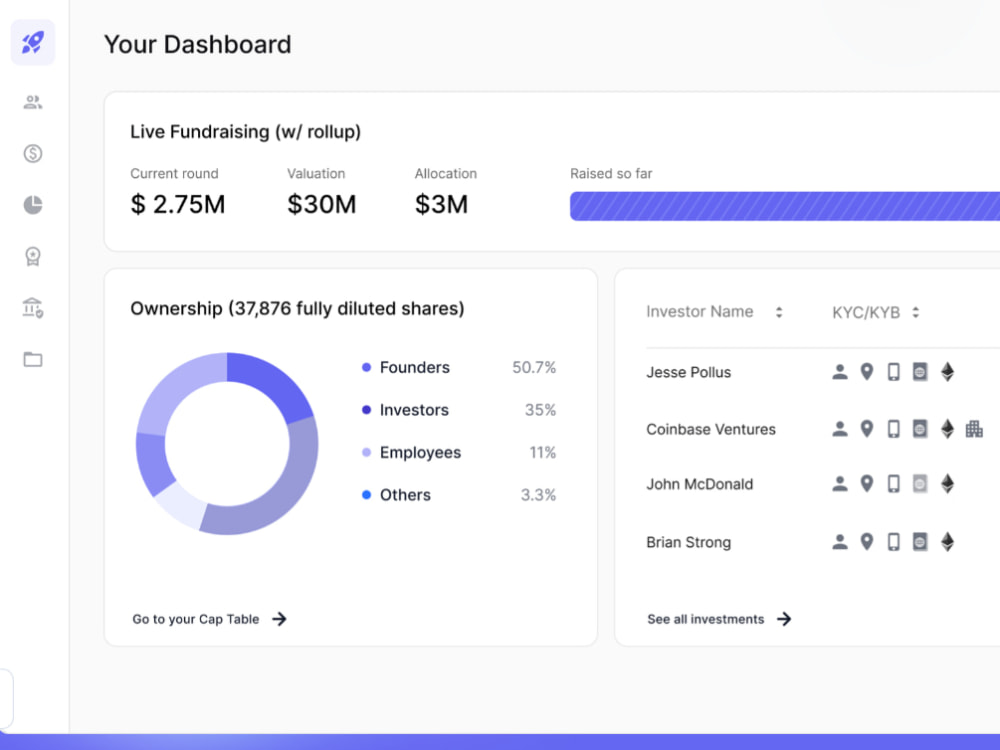Screen dimensions: 1000x750
Task: Click Brian Strong location pin icon
Action: [867, 541]
